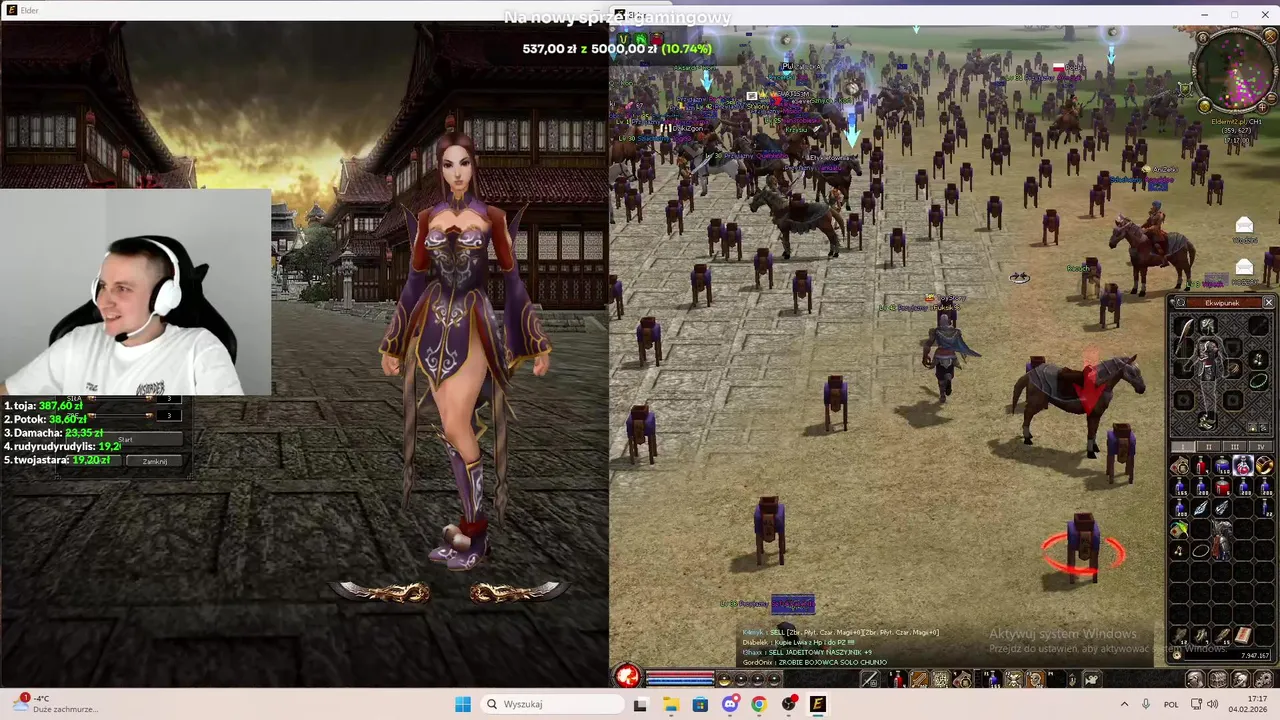This screenshot has width=1280, height=720.
Task: Select next character with right winged arrow
Action: [x=516, y=592]
